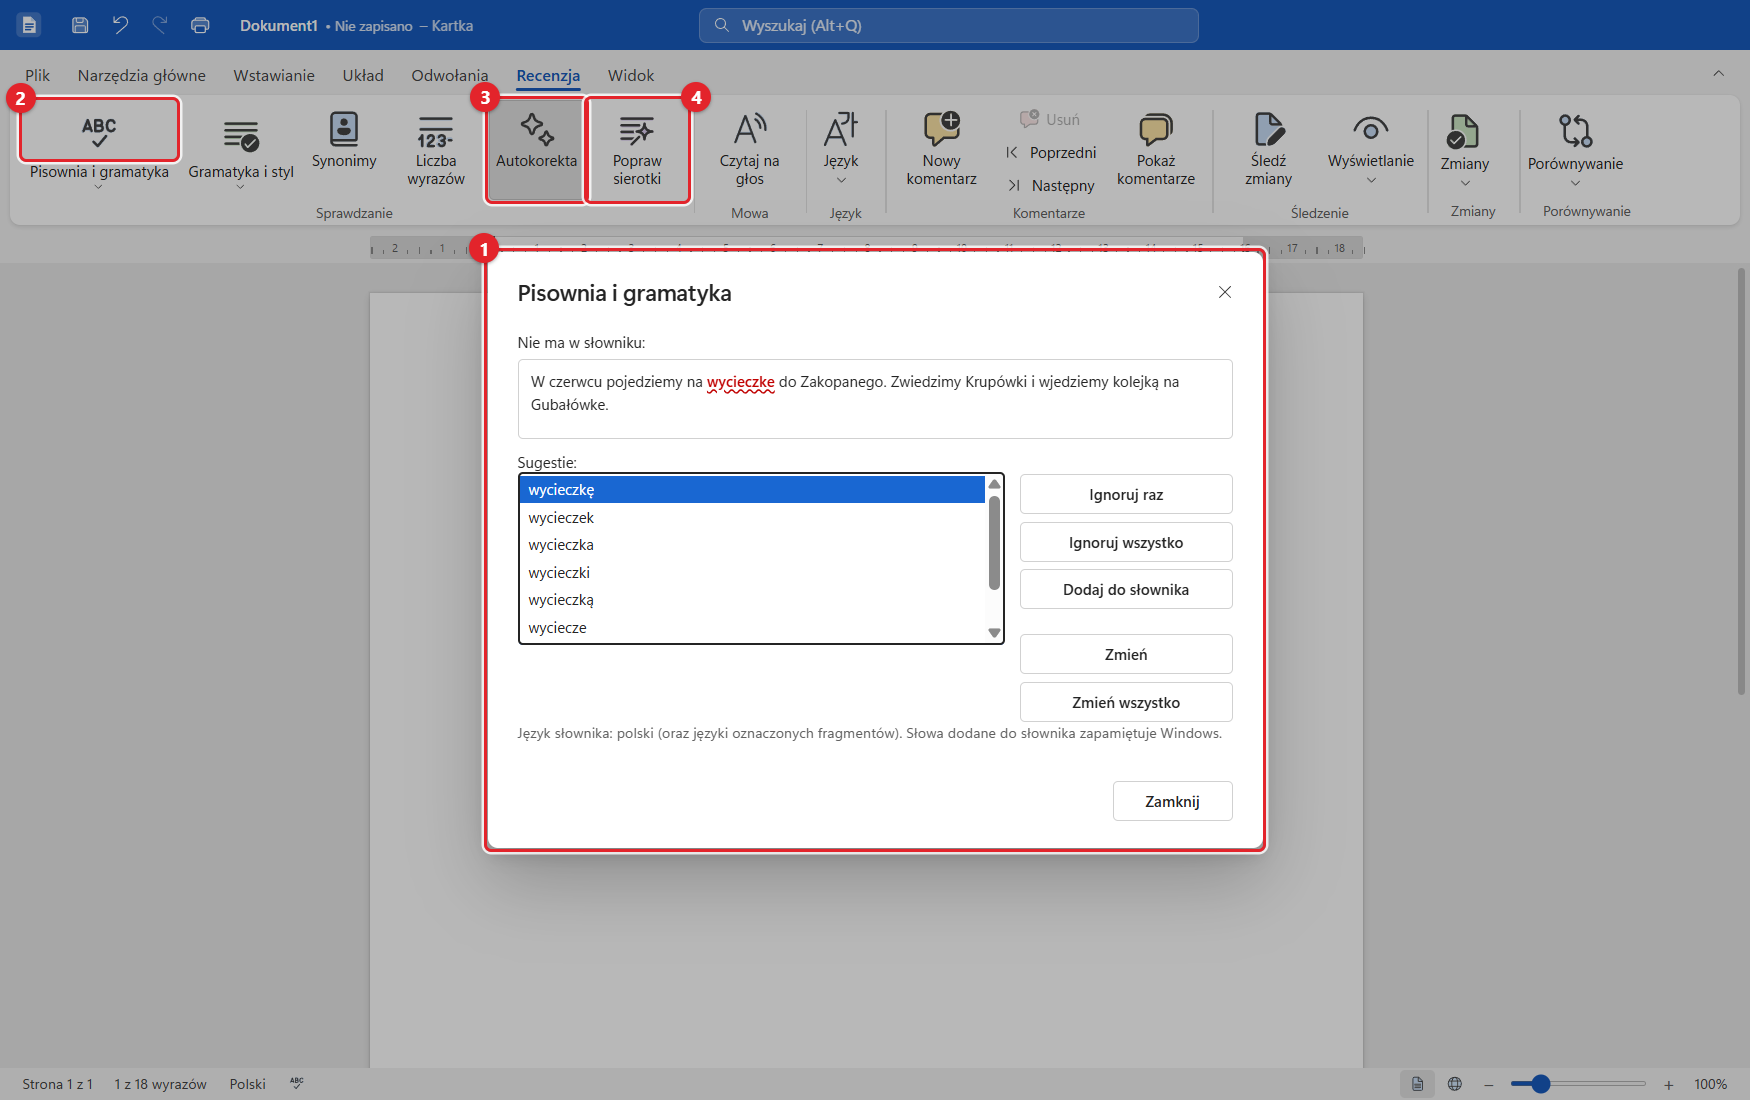Switch to Wstawianie tab
This screenshot has height=1100, width=1750.
point(274,75)
